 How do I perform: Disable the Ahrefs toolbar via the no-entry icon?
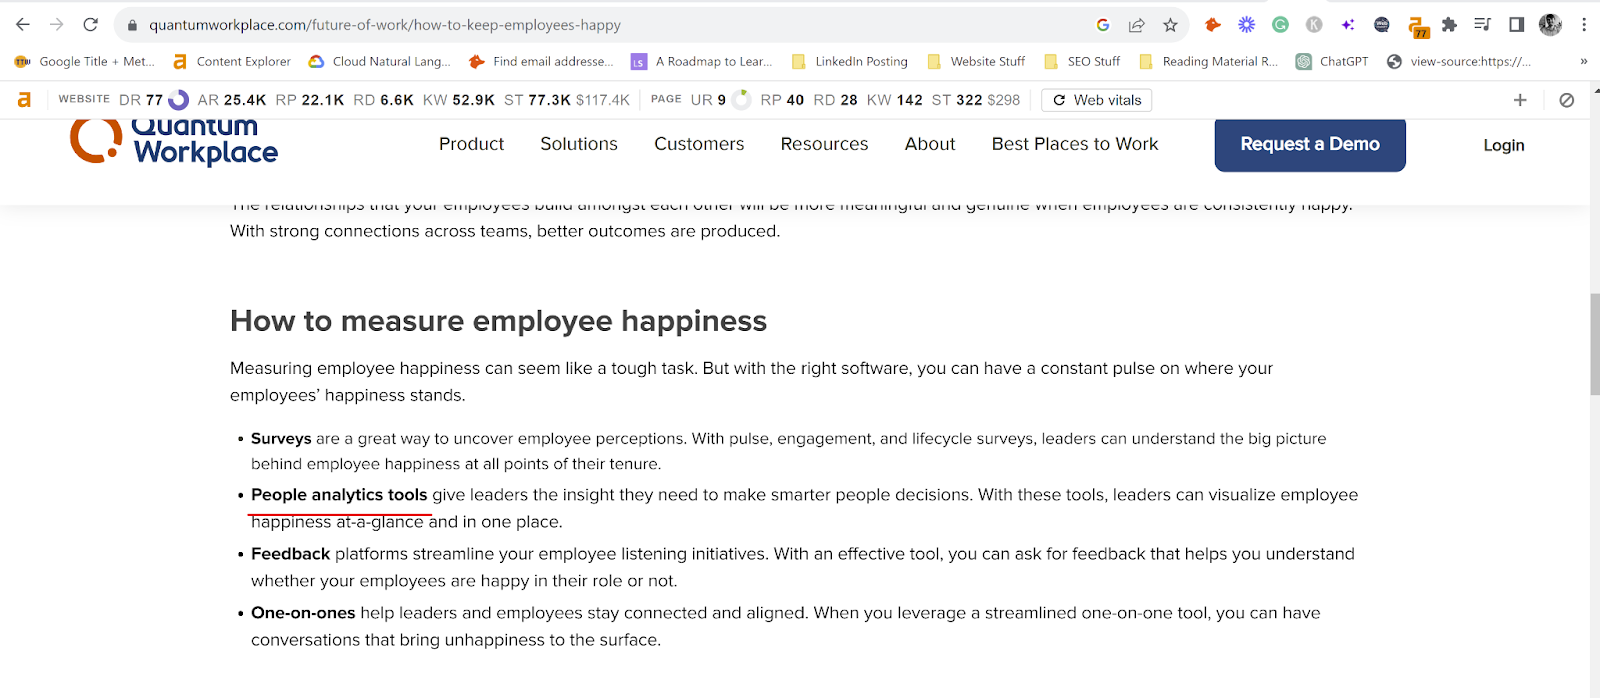click(1567, 100)
